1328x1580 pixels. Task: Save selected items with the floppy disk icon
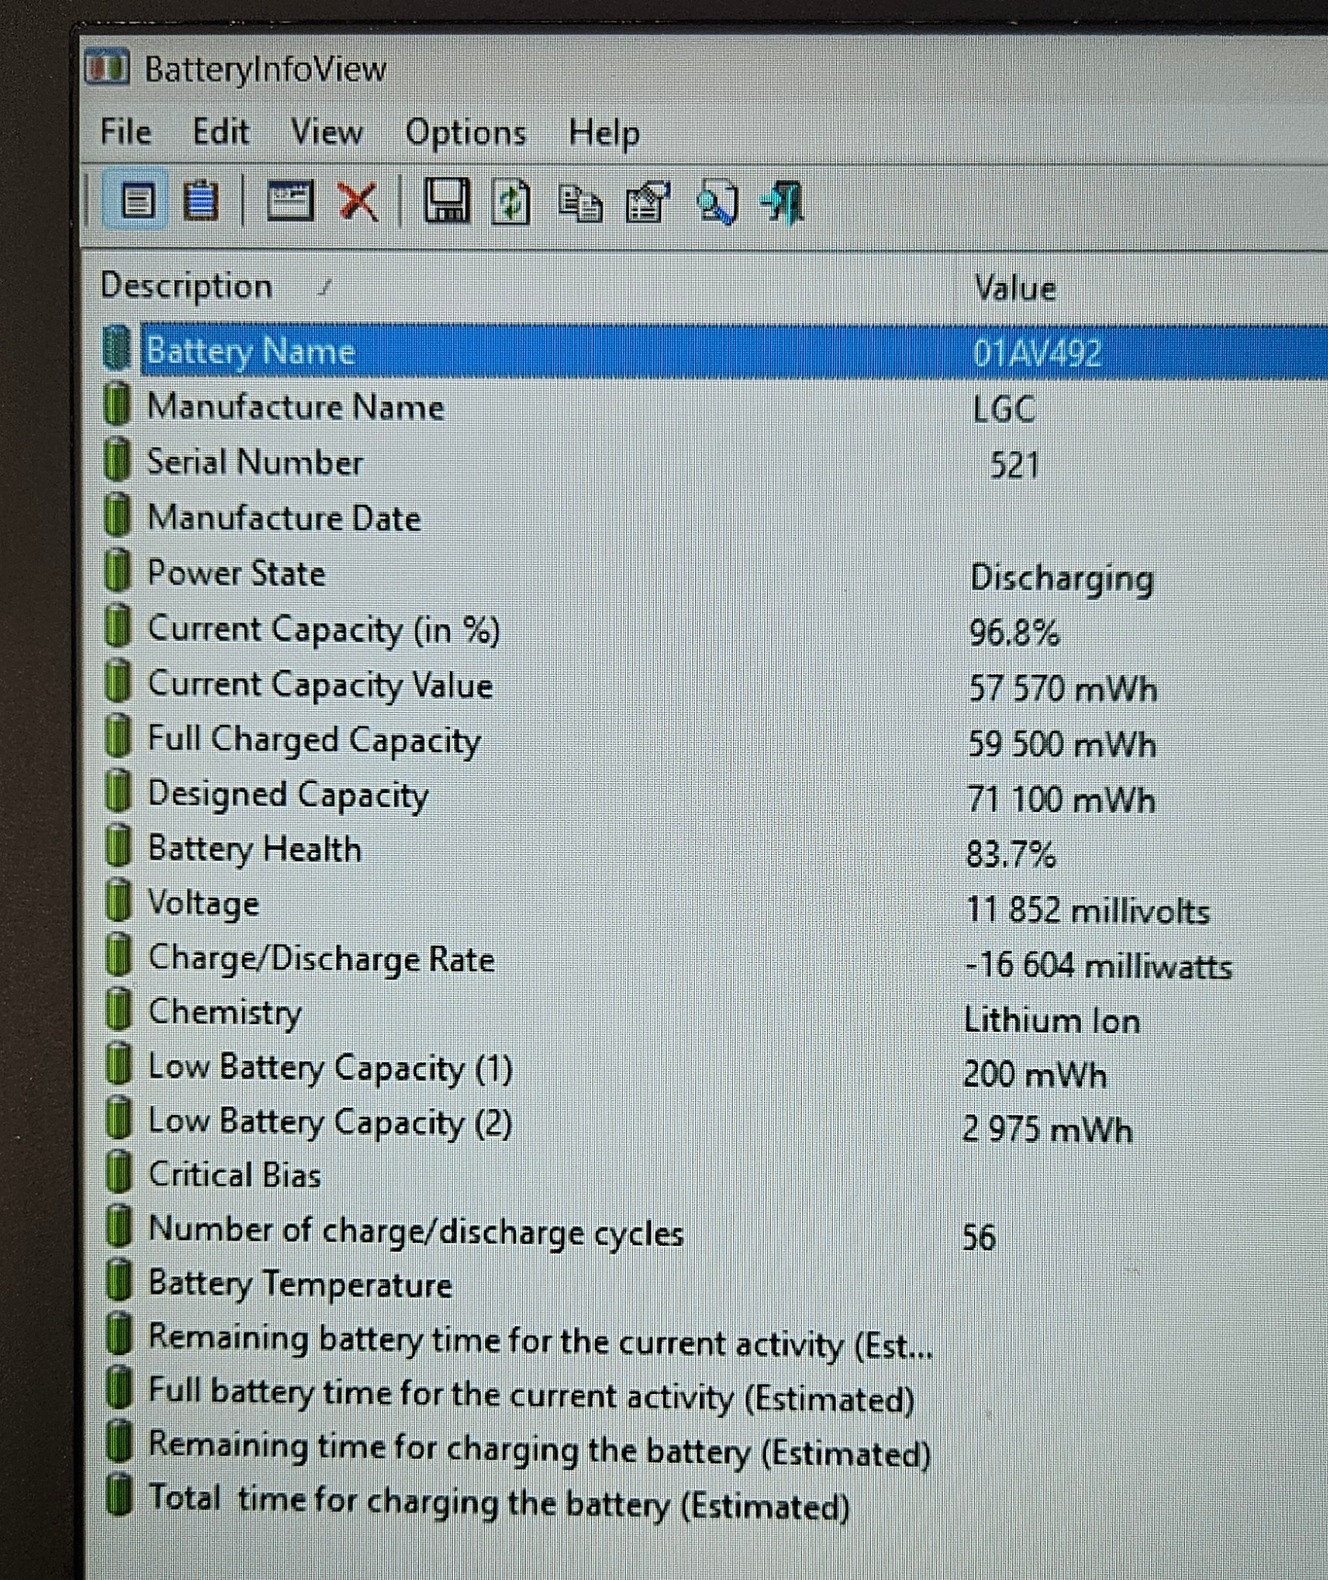point(446,201)
